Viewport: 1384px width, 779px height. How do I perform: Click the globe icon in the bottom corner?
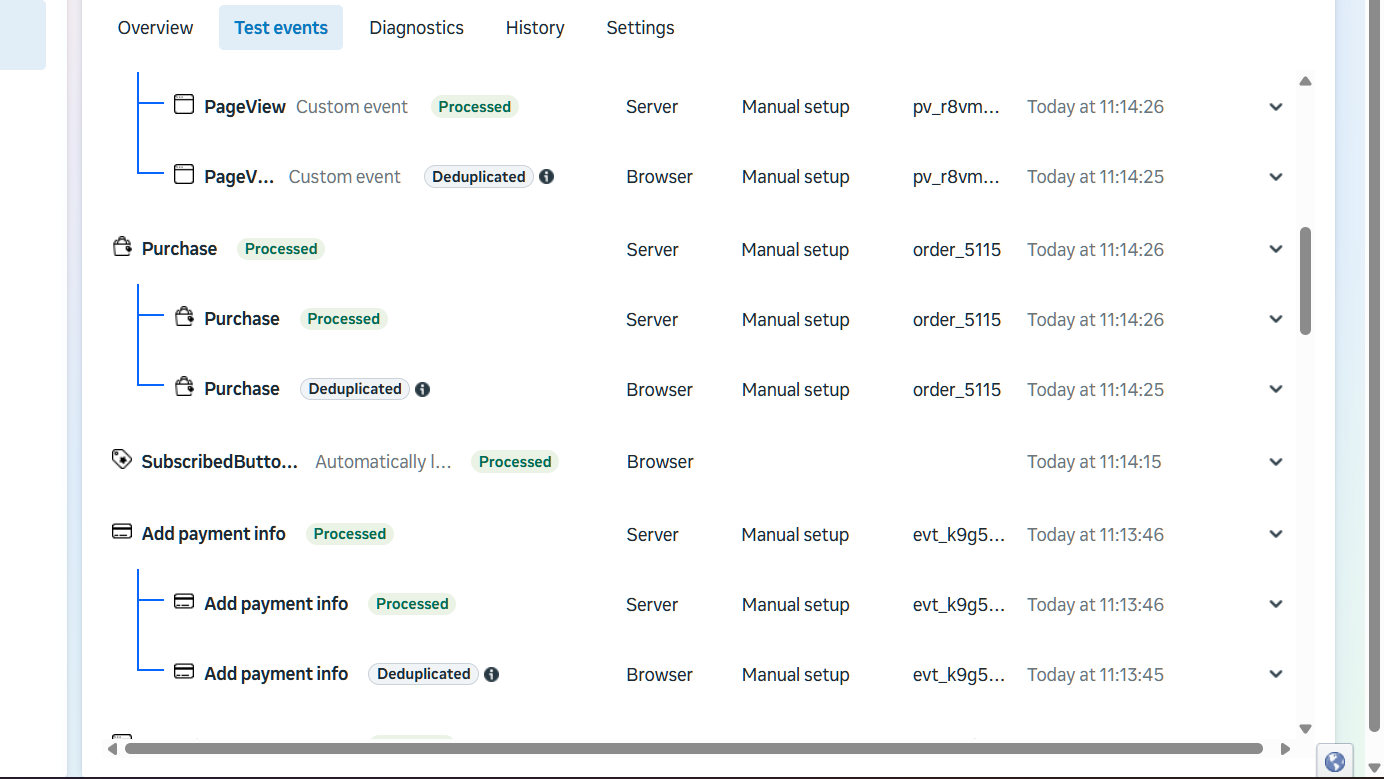[x=1335, y=762]
